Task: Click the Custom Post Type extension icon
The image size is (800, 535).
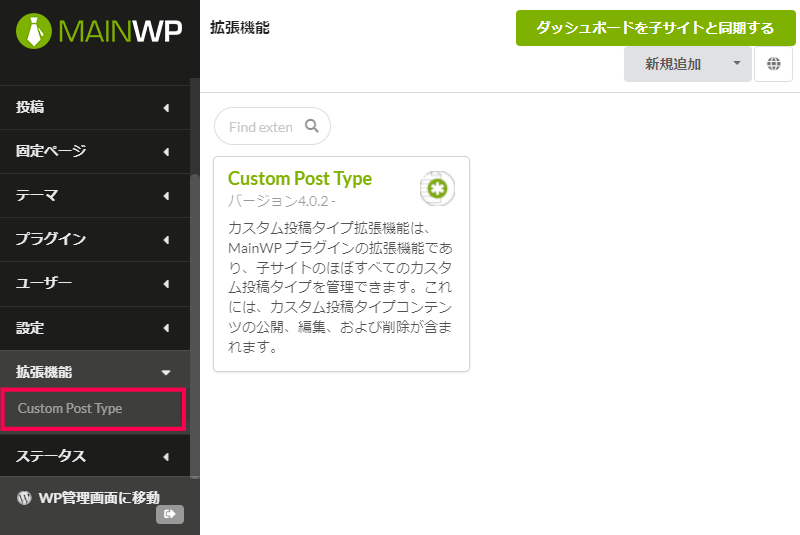Action: [437, 189]
